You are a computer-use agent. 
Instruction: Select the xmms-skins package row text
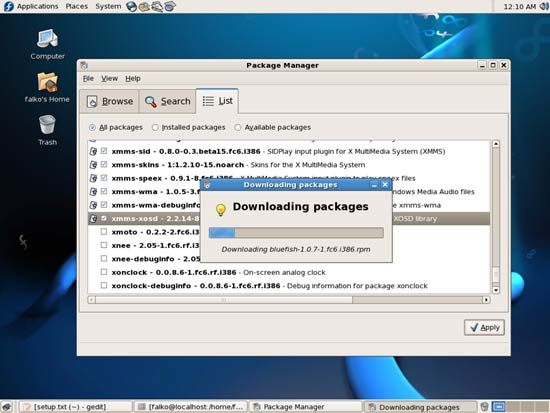[x=238, y=165]
